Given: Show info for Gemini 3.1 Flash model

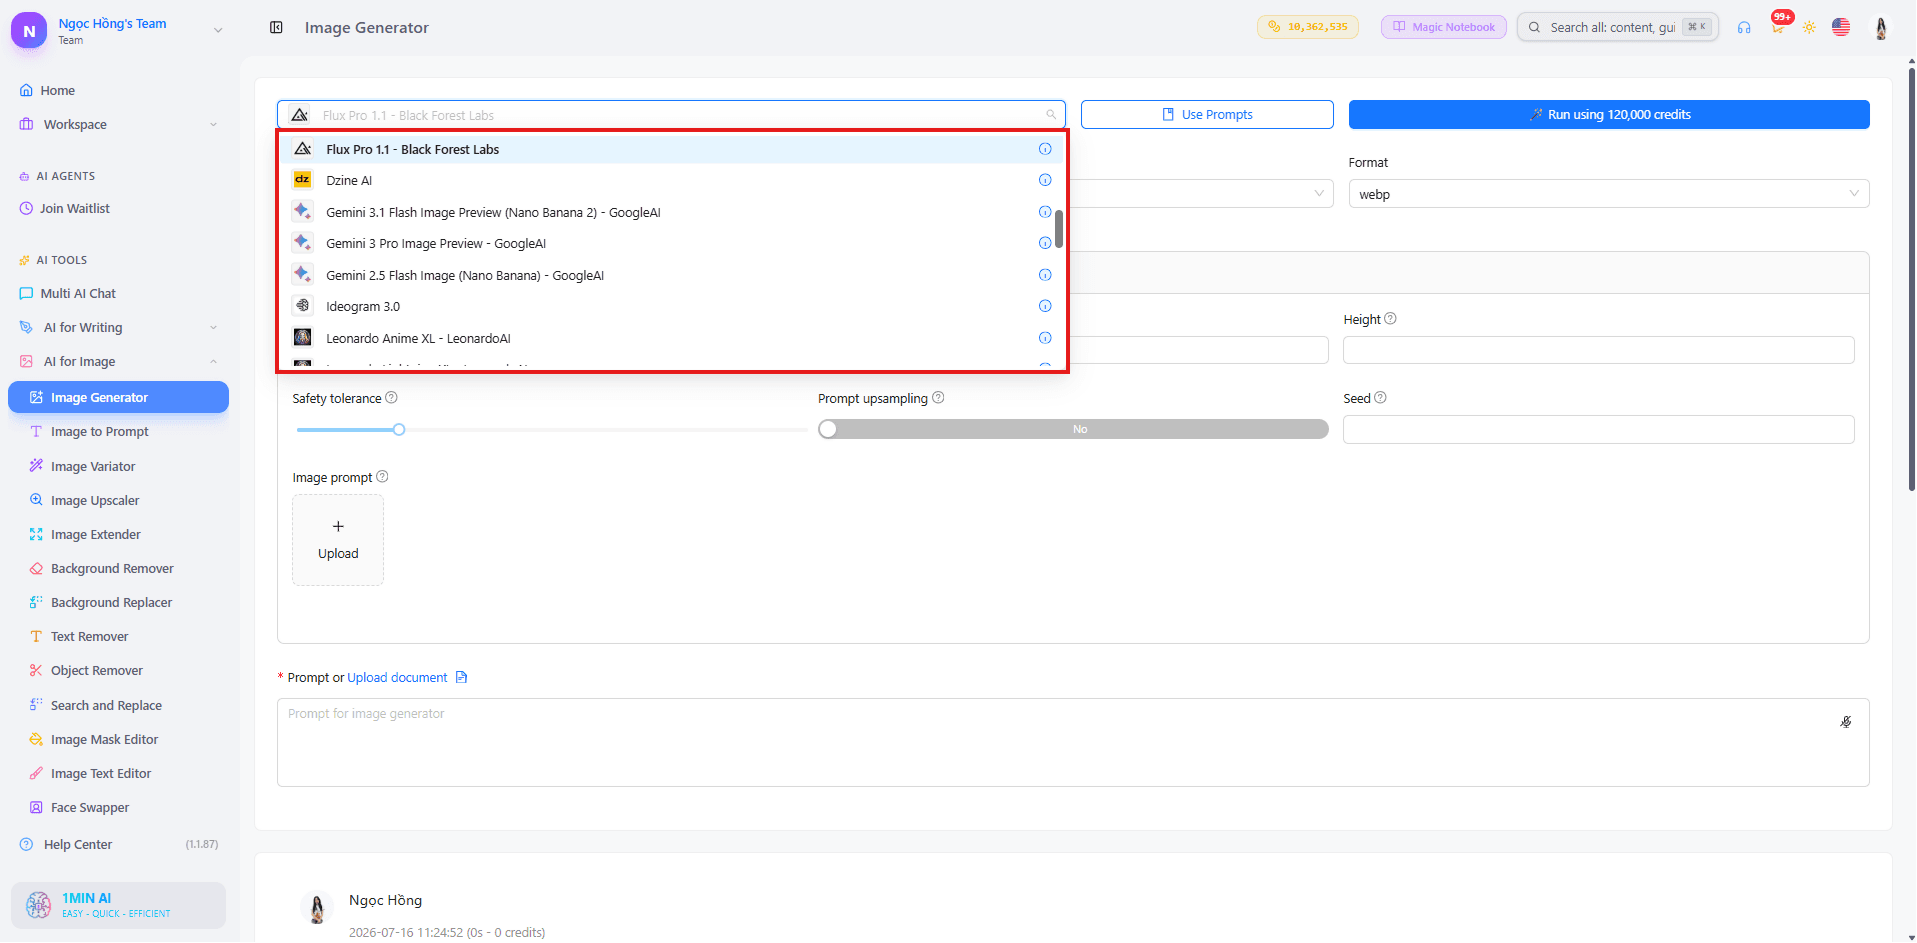Looking at the screenshot, I should coord(1045,212).
